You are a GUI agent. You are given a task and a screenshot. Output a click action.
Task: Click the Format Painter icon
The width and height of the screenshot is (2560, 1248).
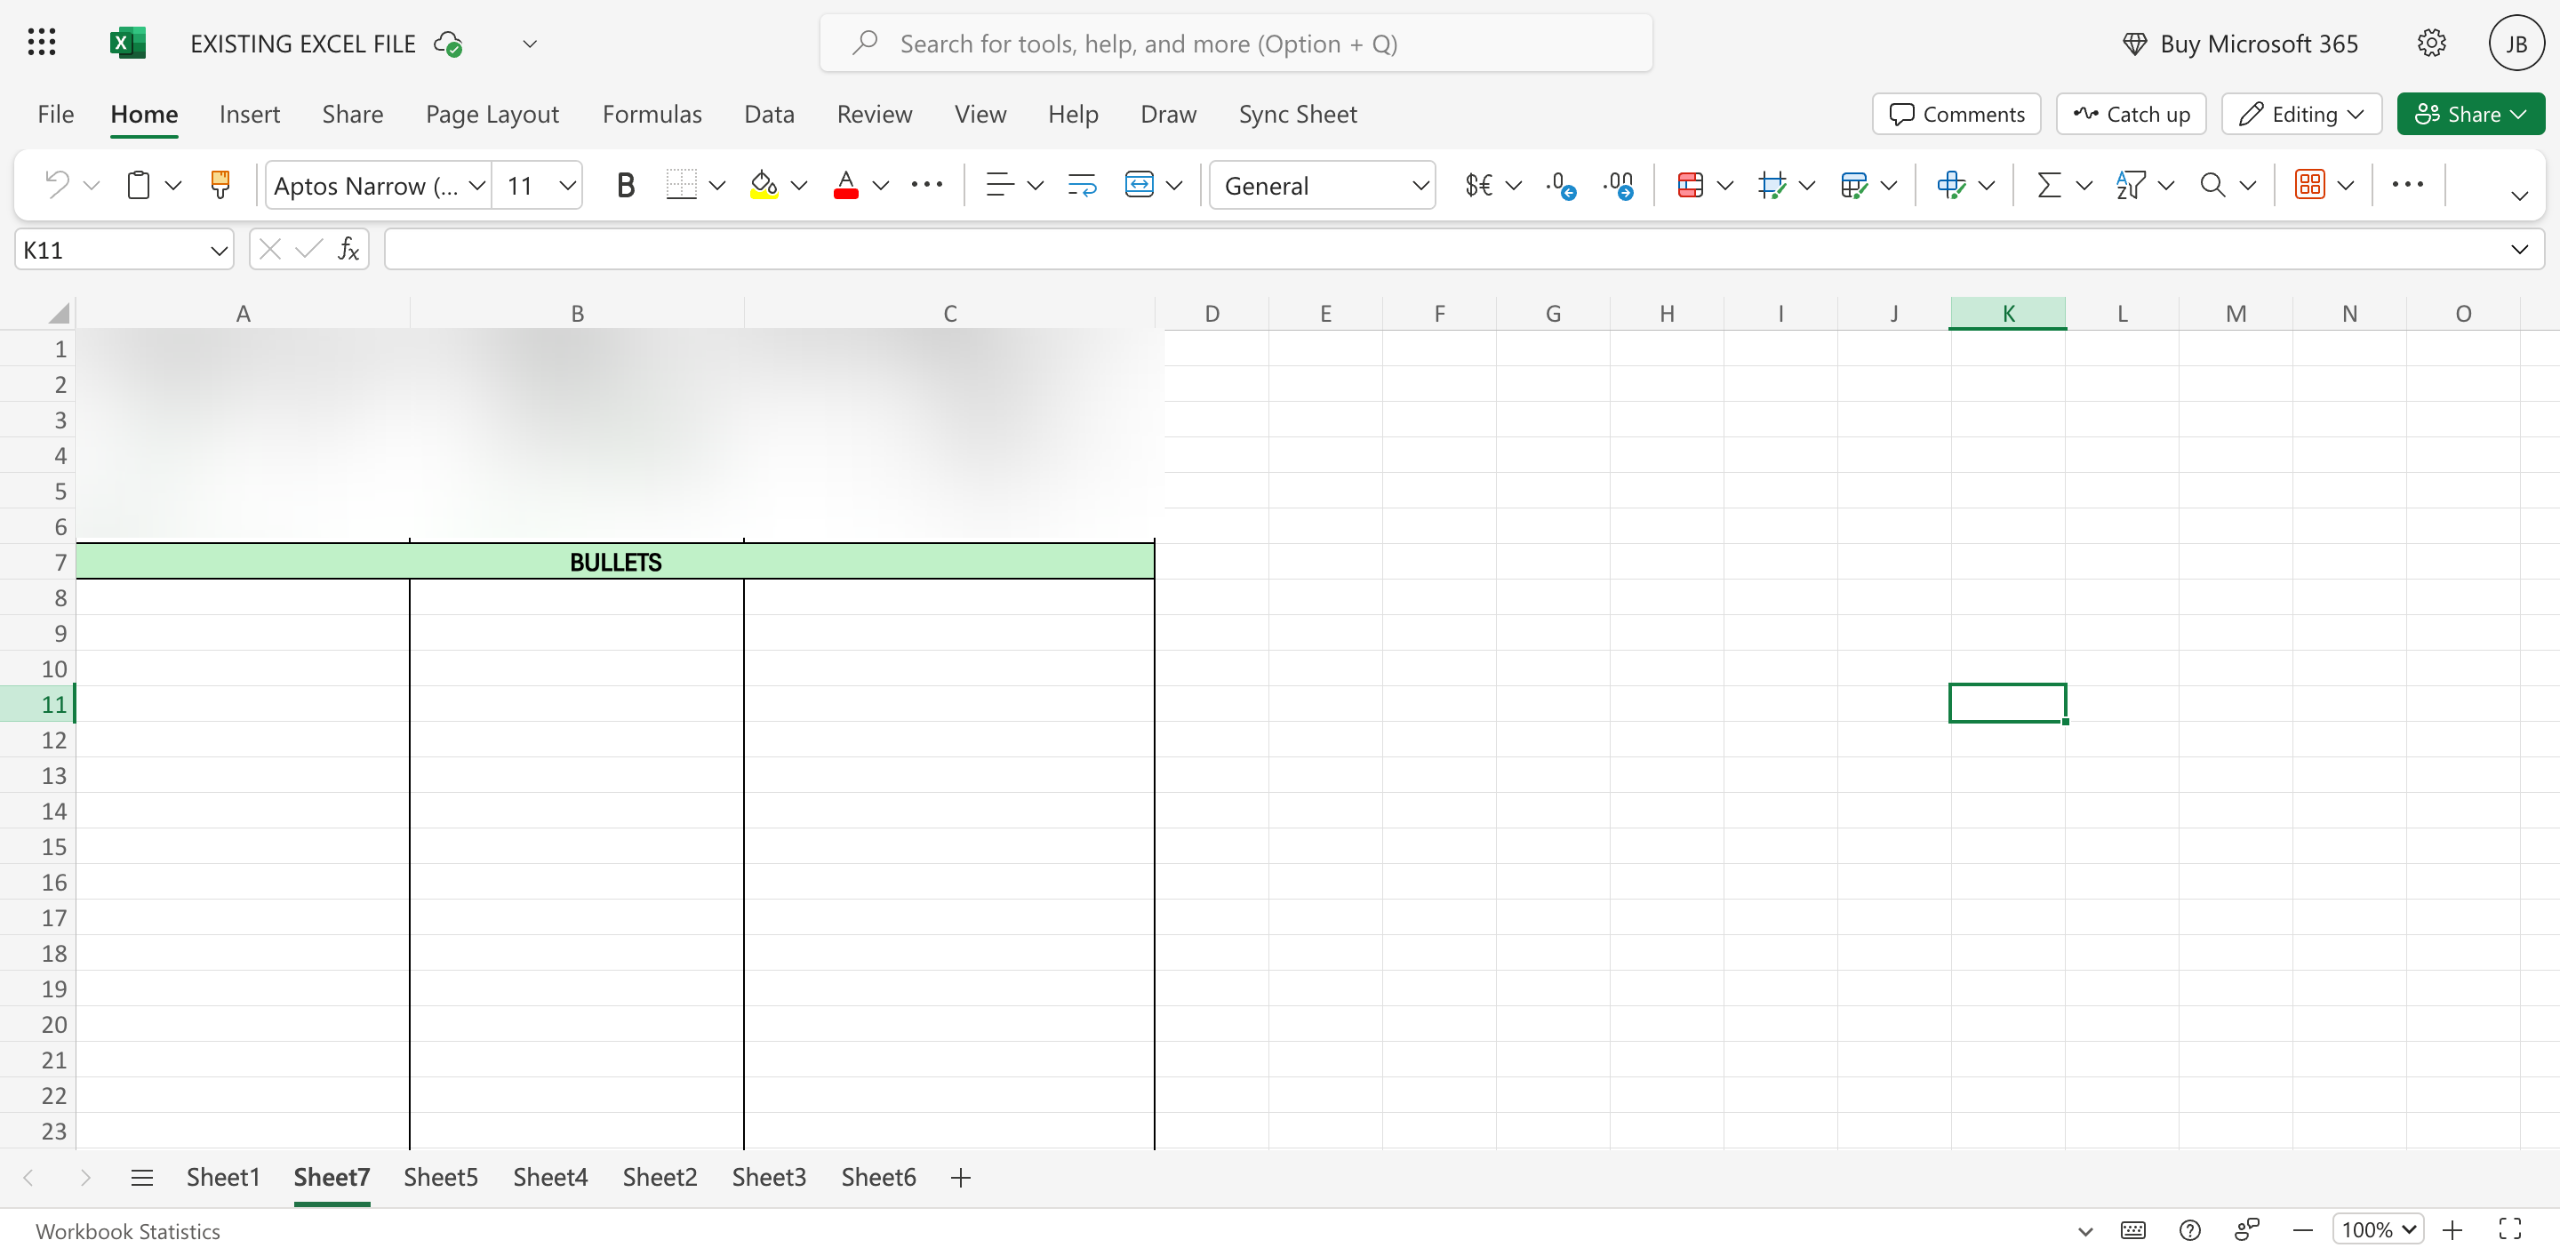220,185
